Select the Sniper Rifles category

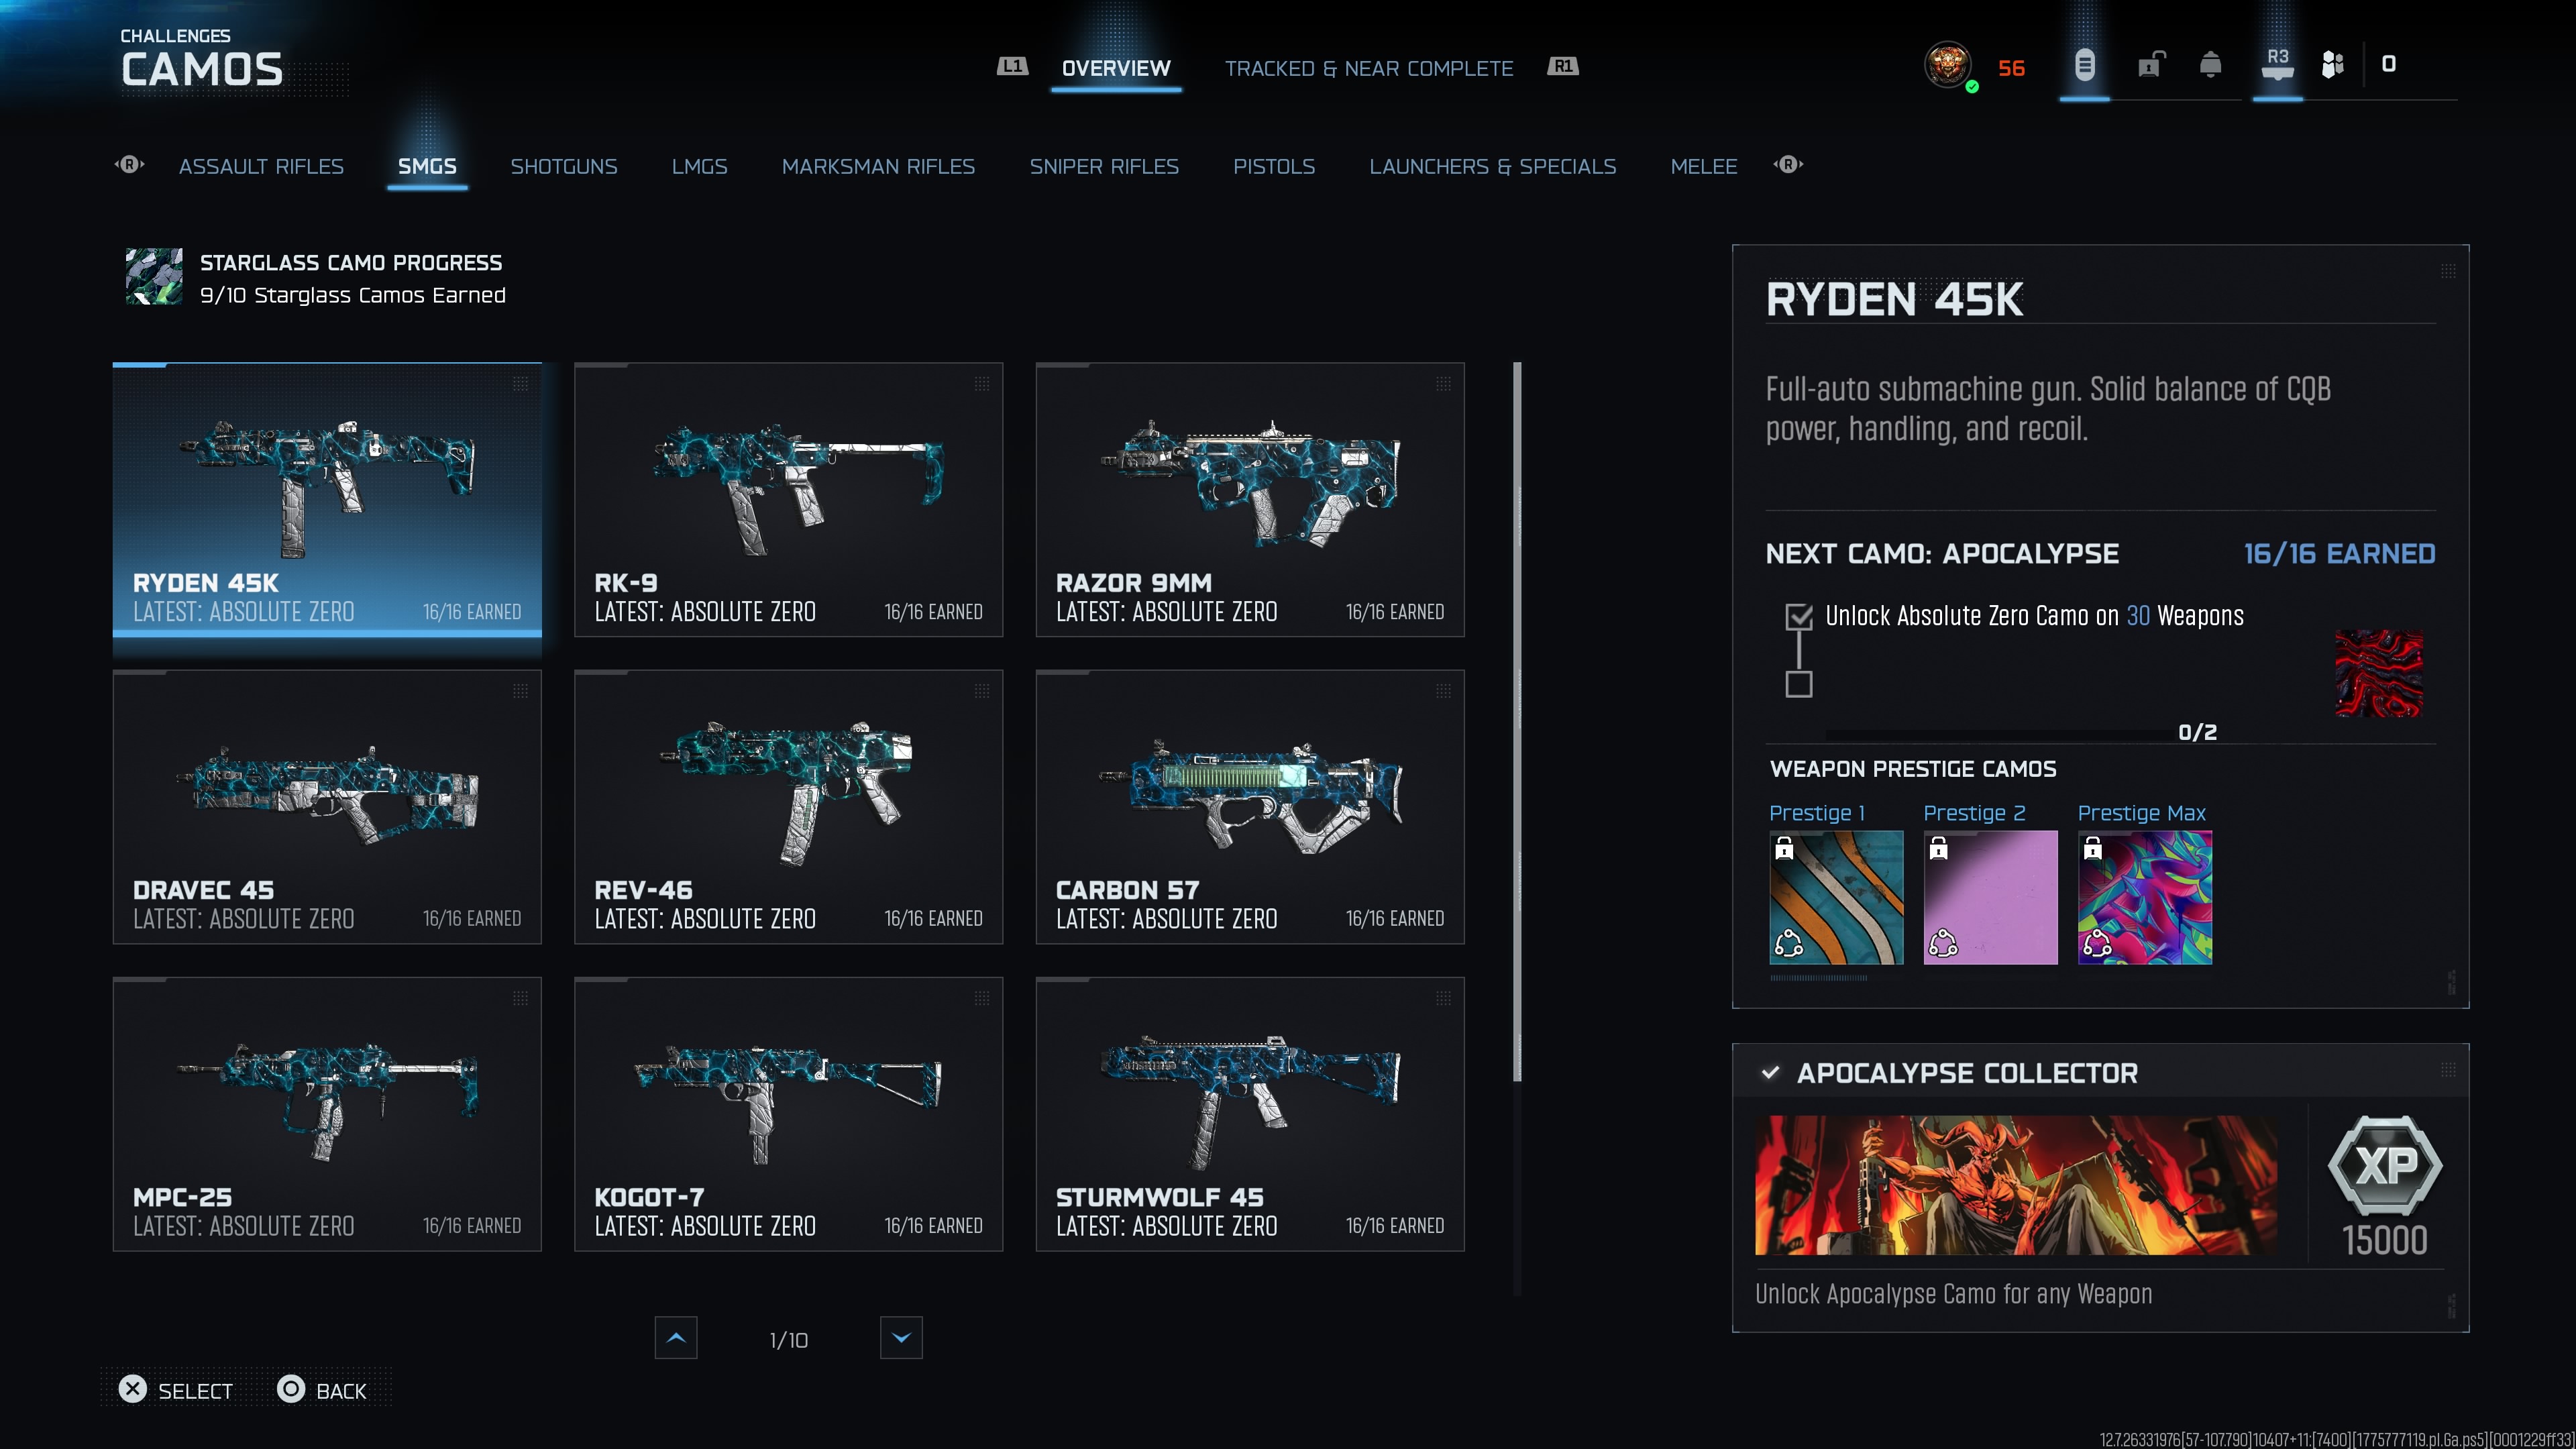(1104, 166)
